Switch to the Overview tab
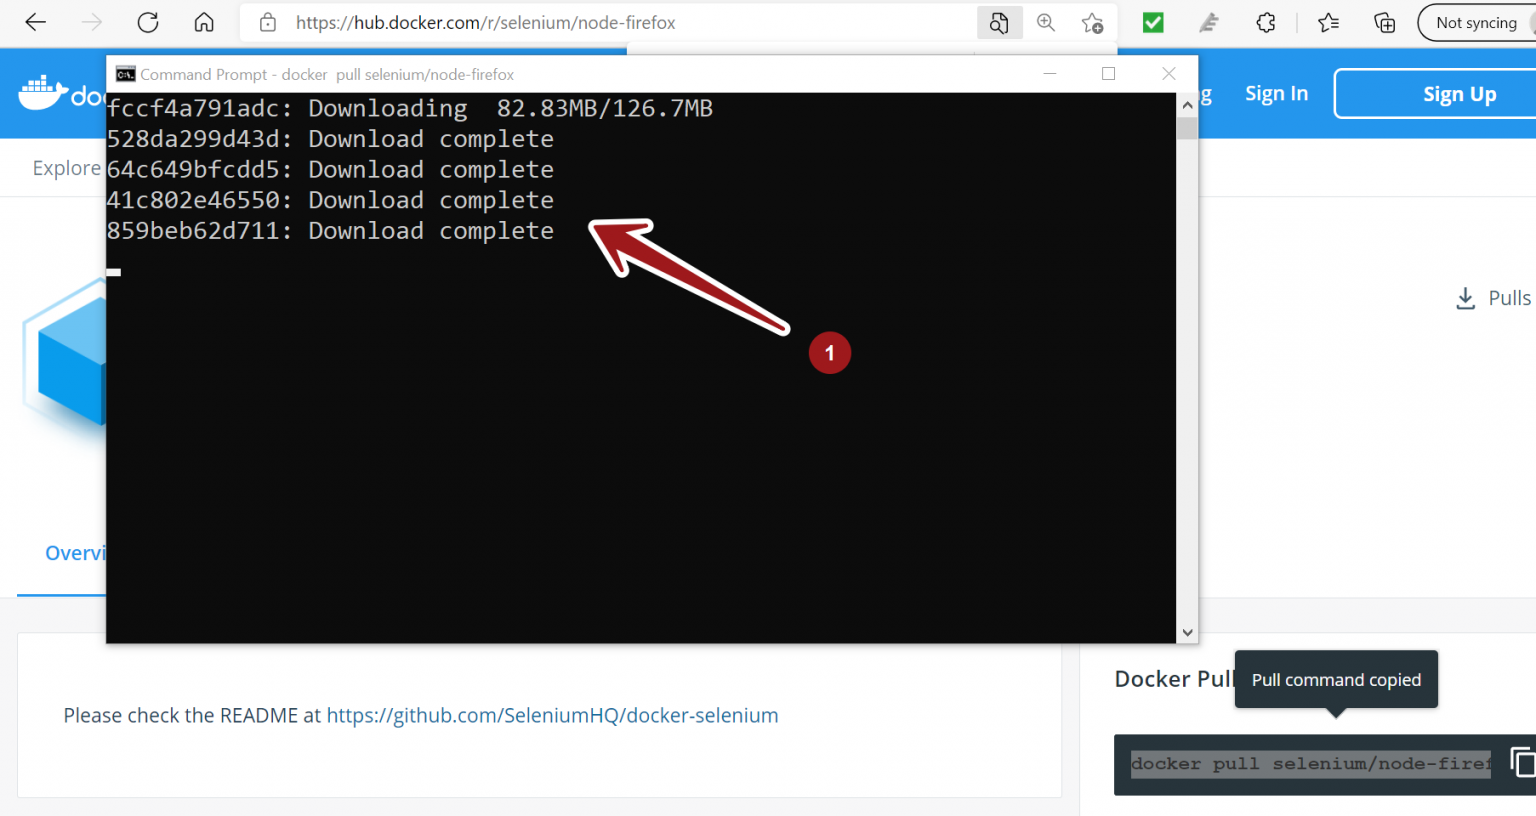The width and height of the screenshot is (1536, 816). coord(75,553)
